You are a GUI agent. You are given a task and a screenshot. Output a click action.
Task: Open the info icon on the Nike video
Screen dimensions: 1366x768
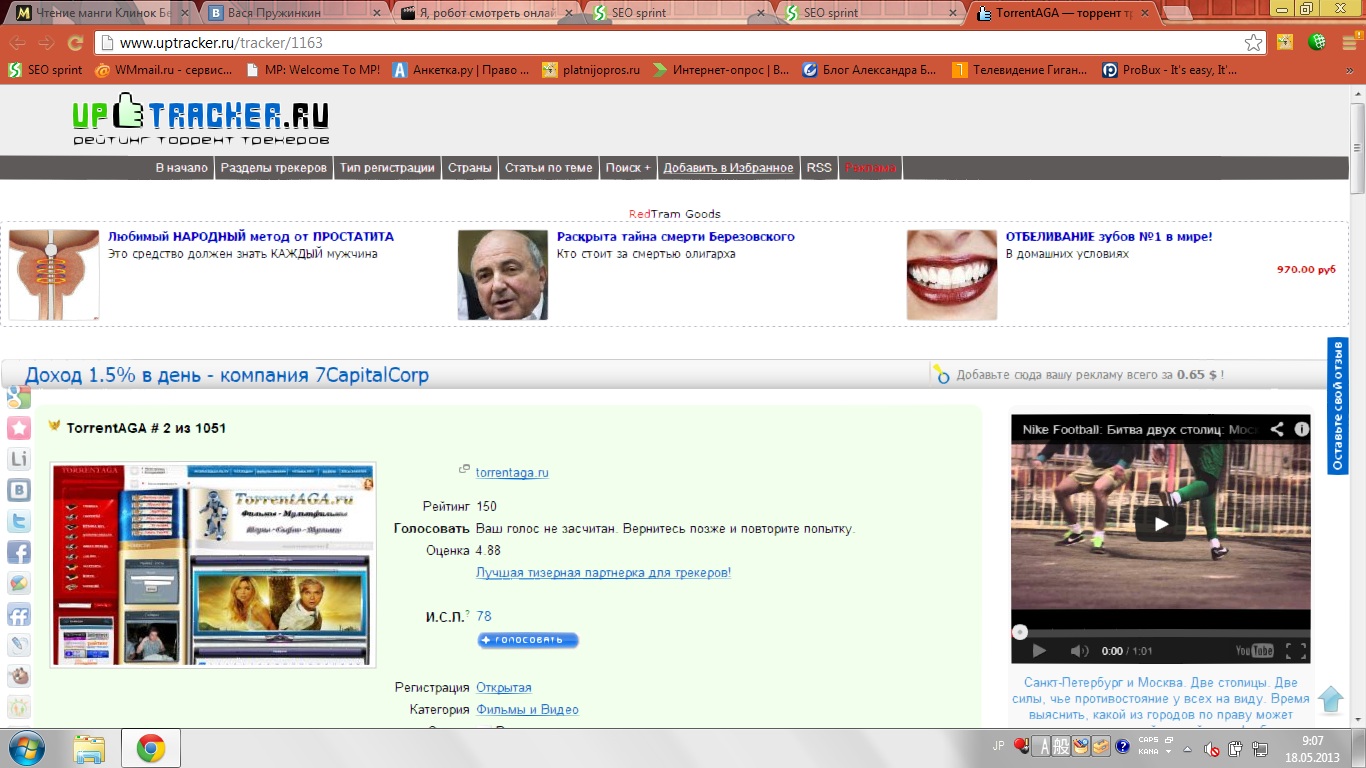click(x=1301, y=429)
